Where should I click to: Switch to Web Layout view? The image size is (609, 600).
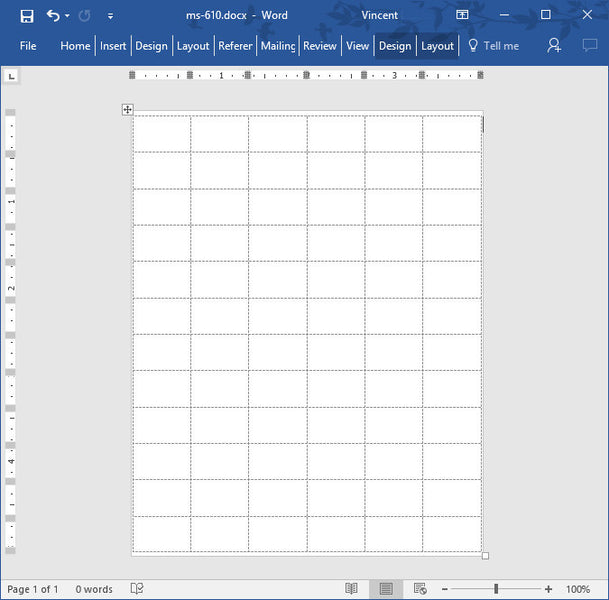click(x=420, y=589)
